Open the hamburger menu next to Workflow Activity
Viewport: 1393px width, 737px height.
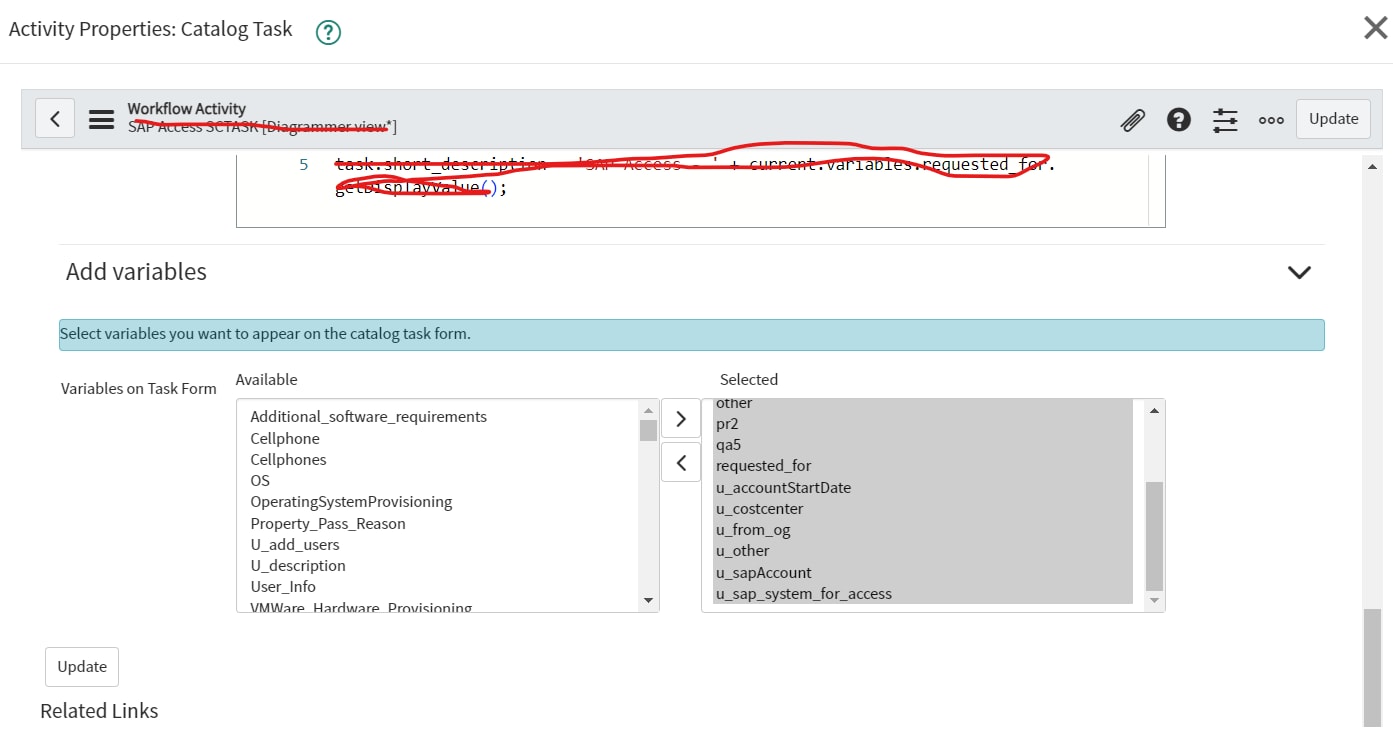coord(100,118)
